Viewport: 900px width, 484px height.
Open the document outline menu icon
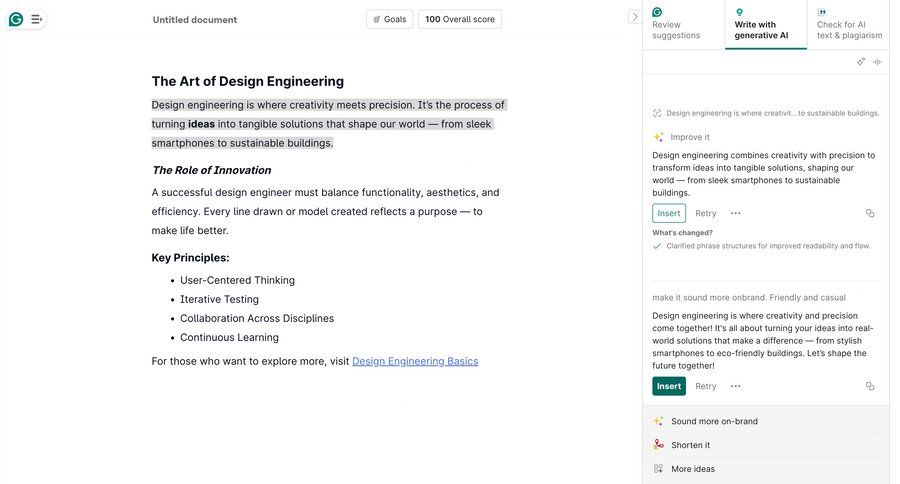(x=36, y=20)
